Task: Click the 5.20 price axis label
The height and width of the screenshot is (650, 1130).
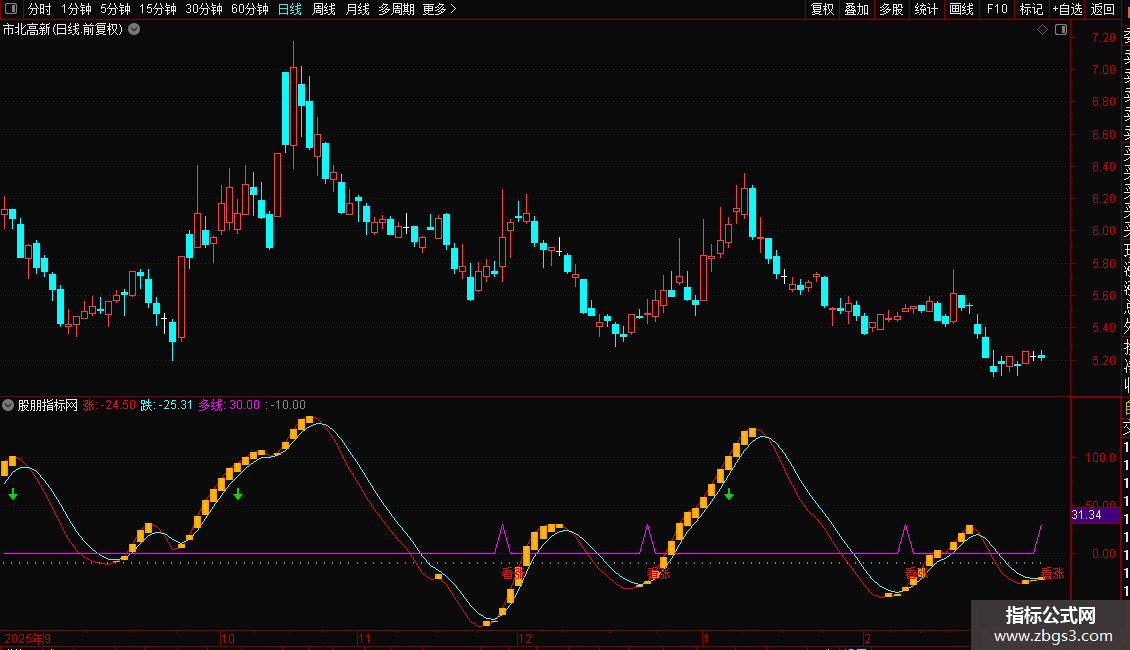Action: pos(1103,360)
